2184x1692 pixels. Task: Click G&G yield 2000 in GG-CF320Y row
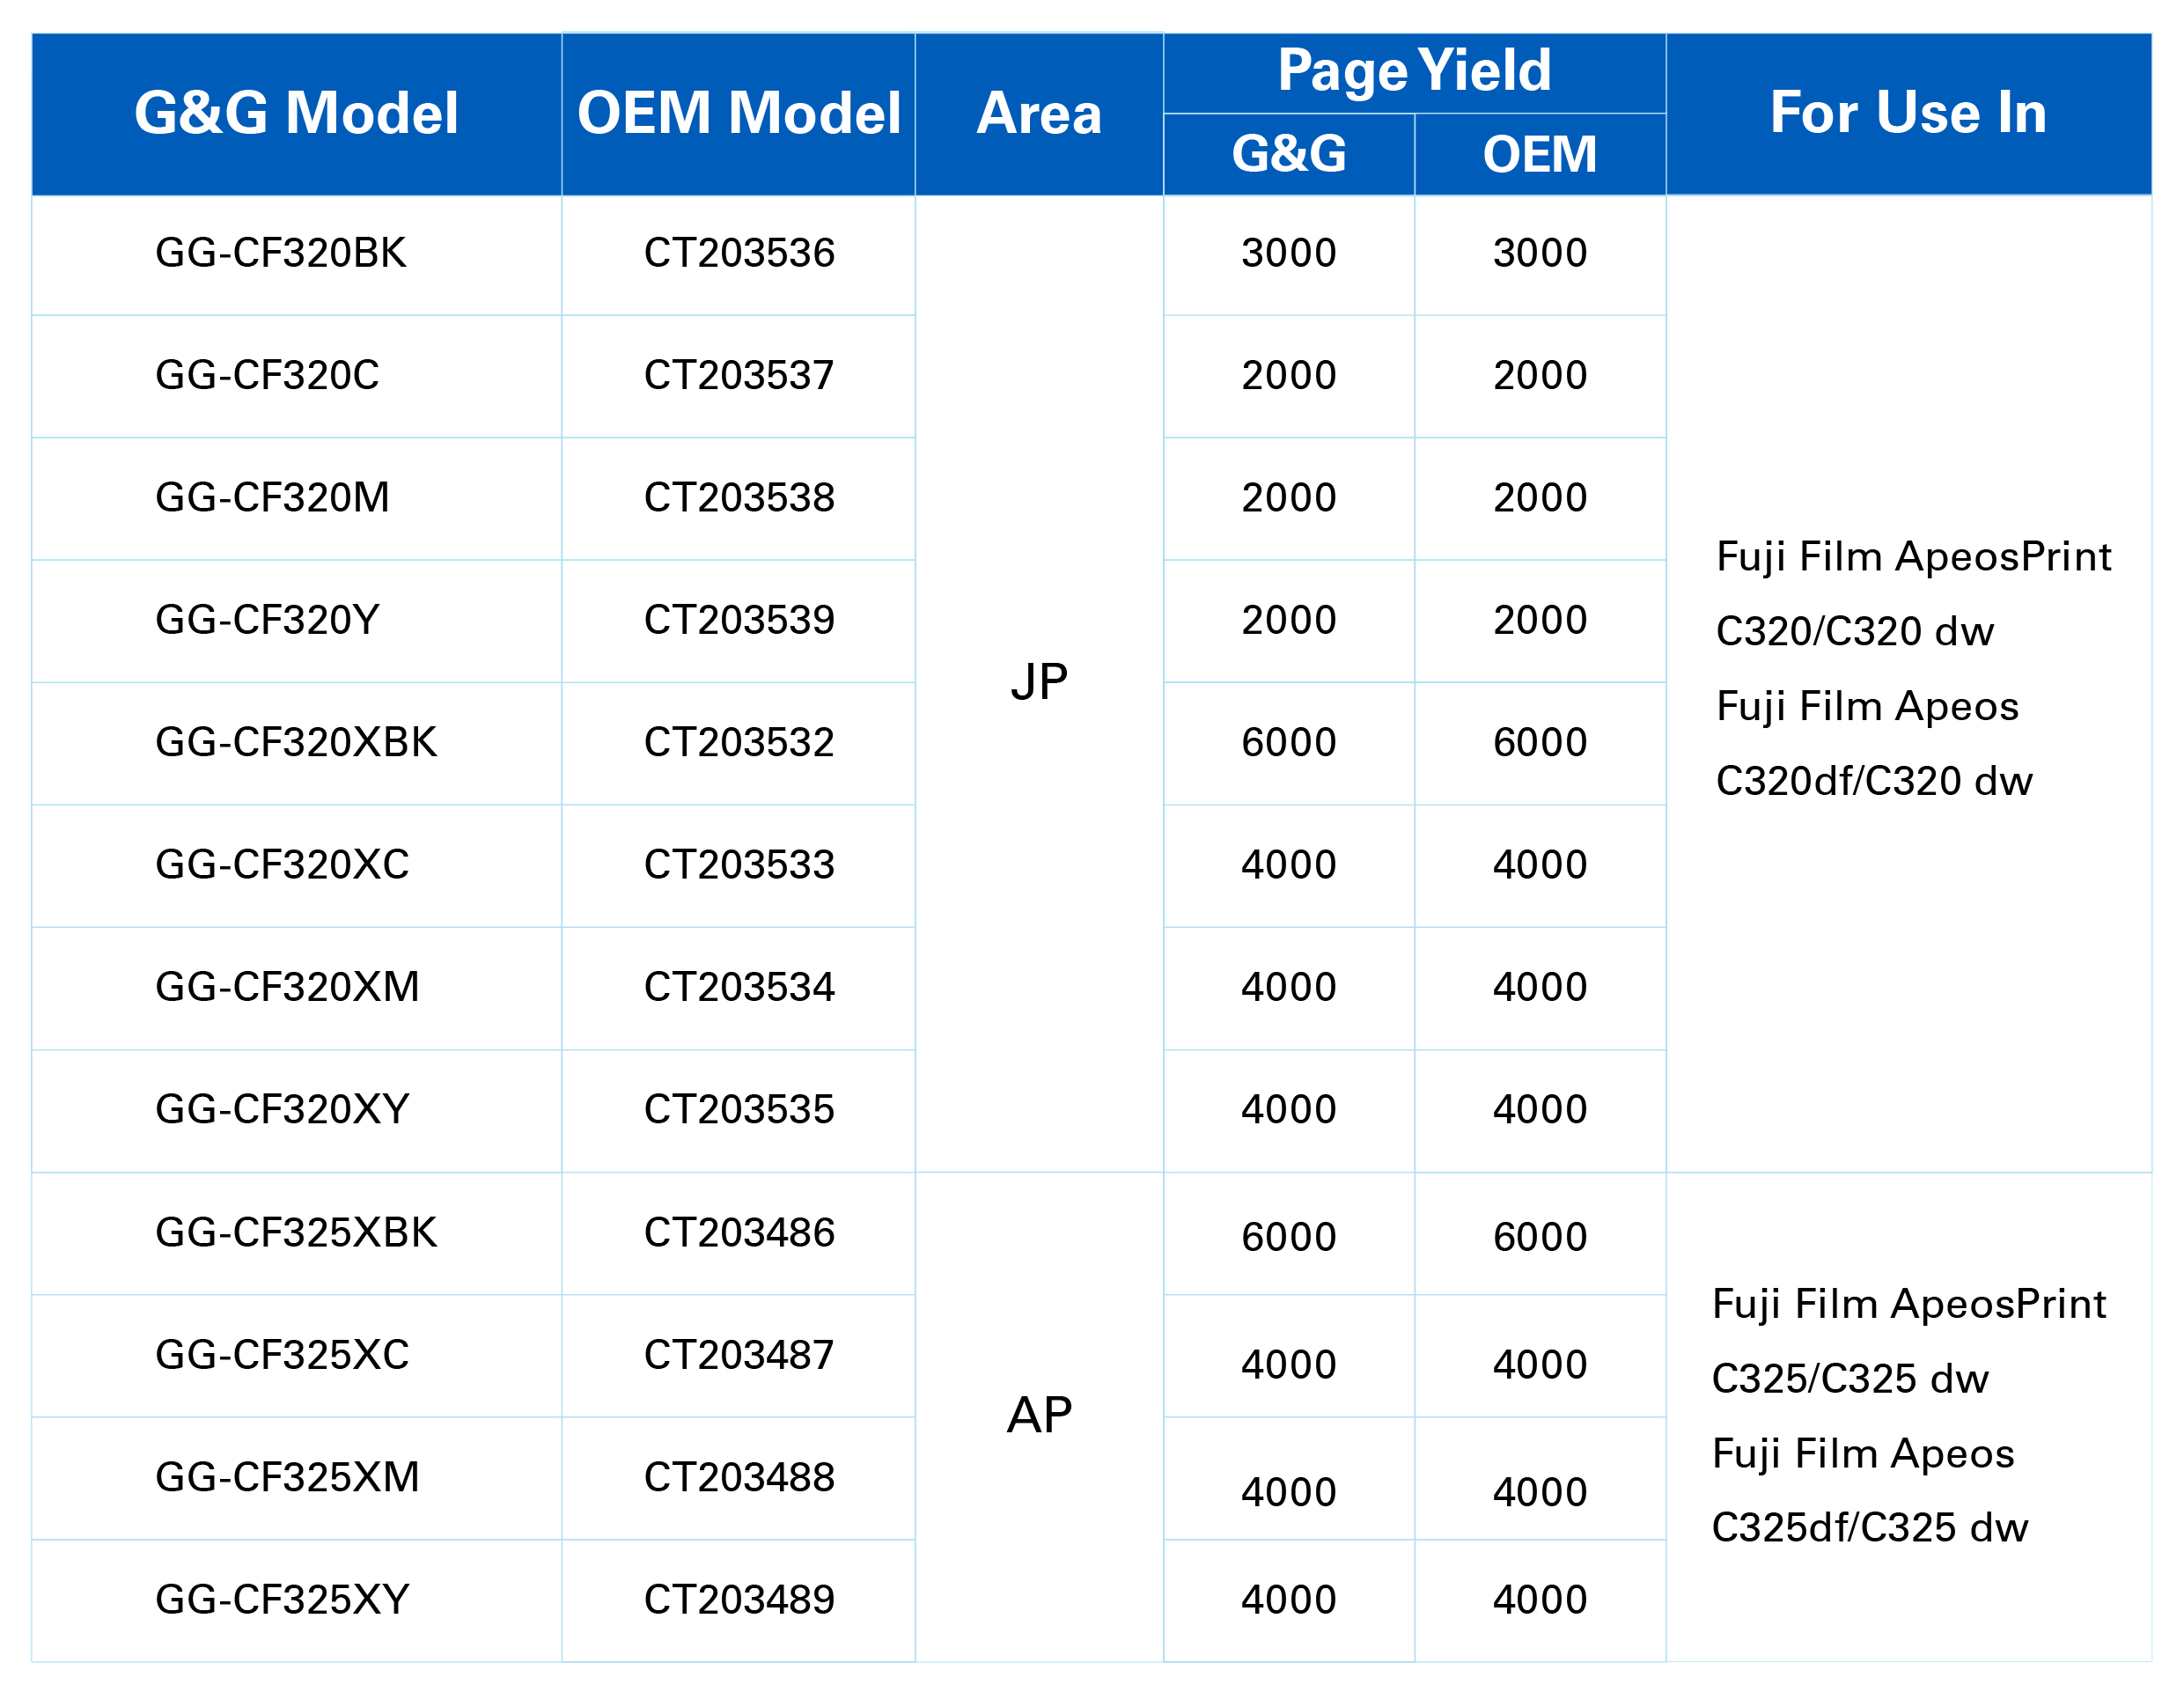tap(1289, 620)
